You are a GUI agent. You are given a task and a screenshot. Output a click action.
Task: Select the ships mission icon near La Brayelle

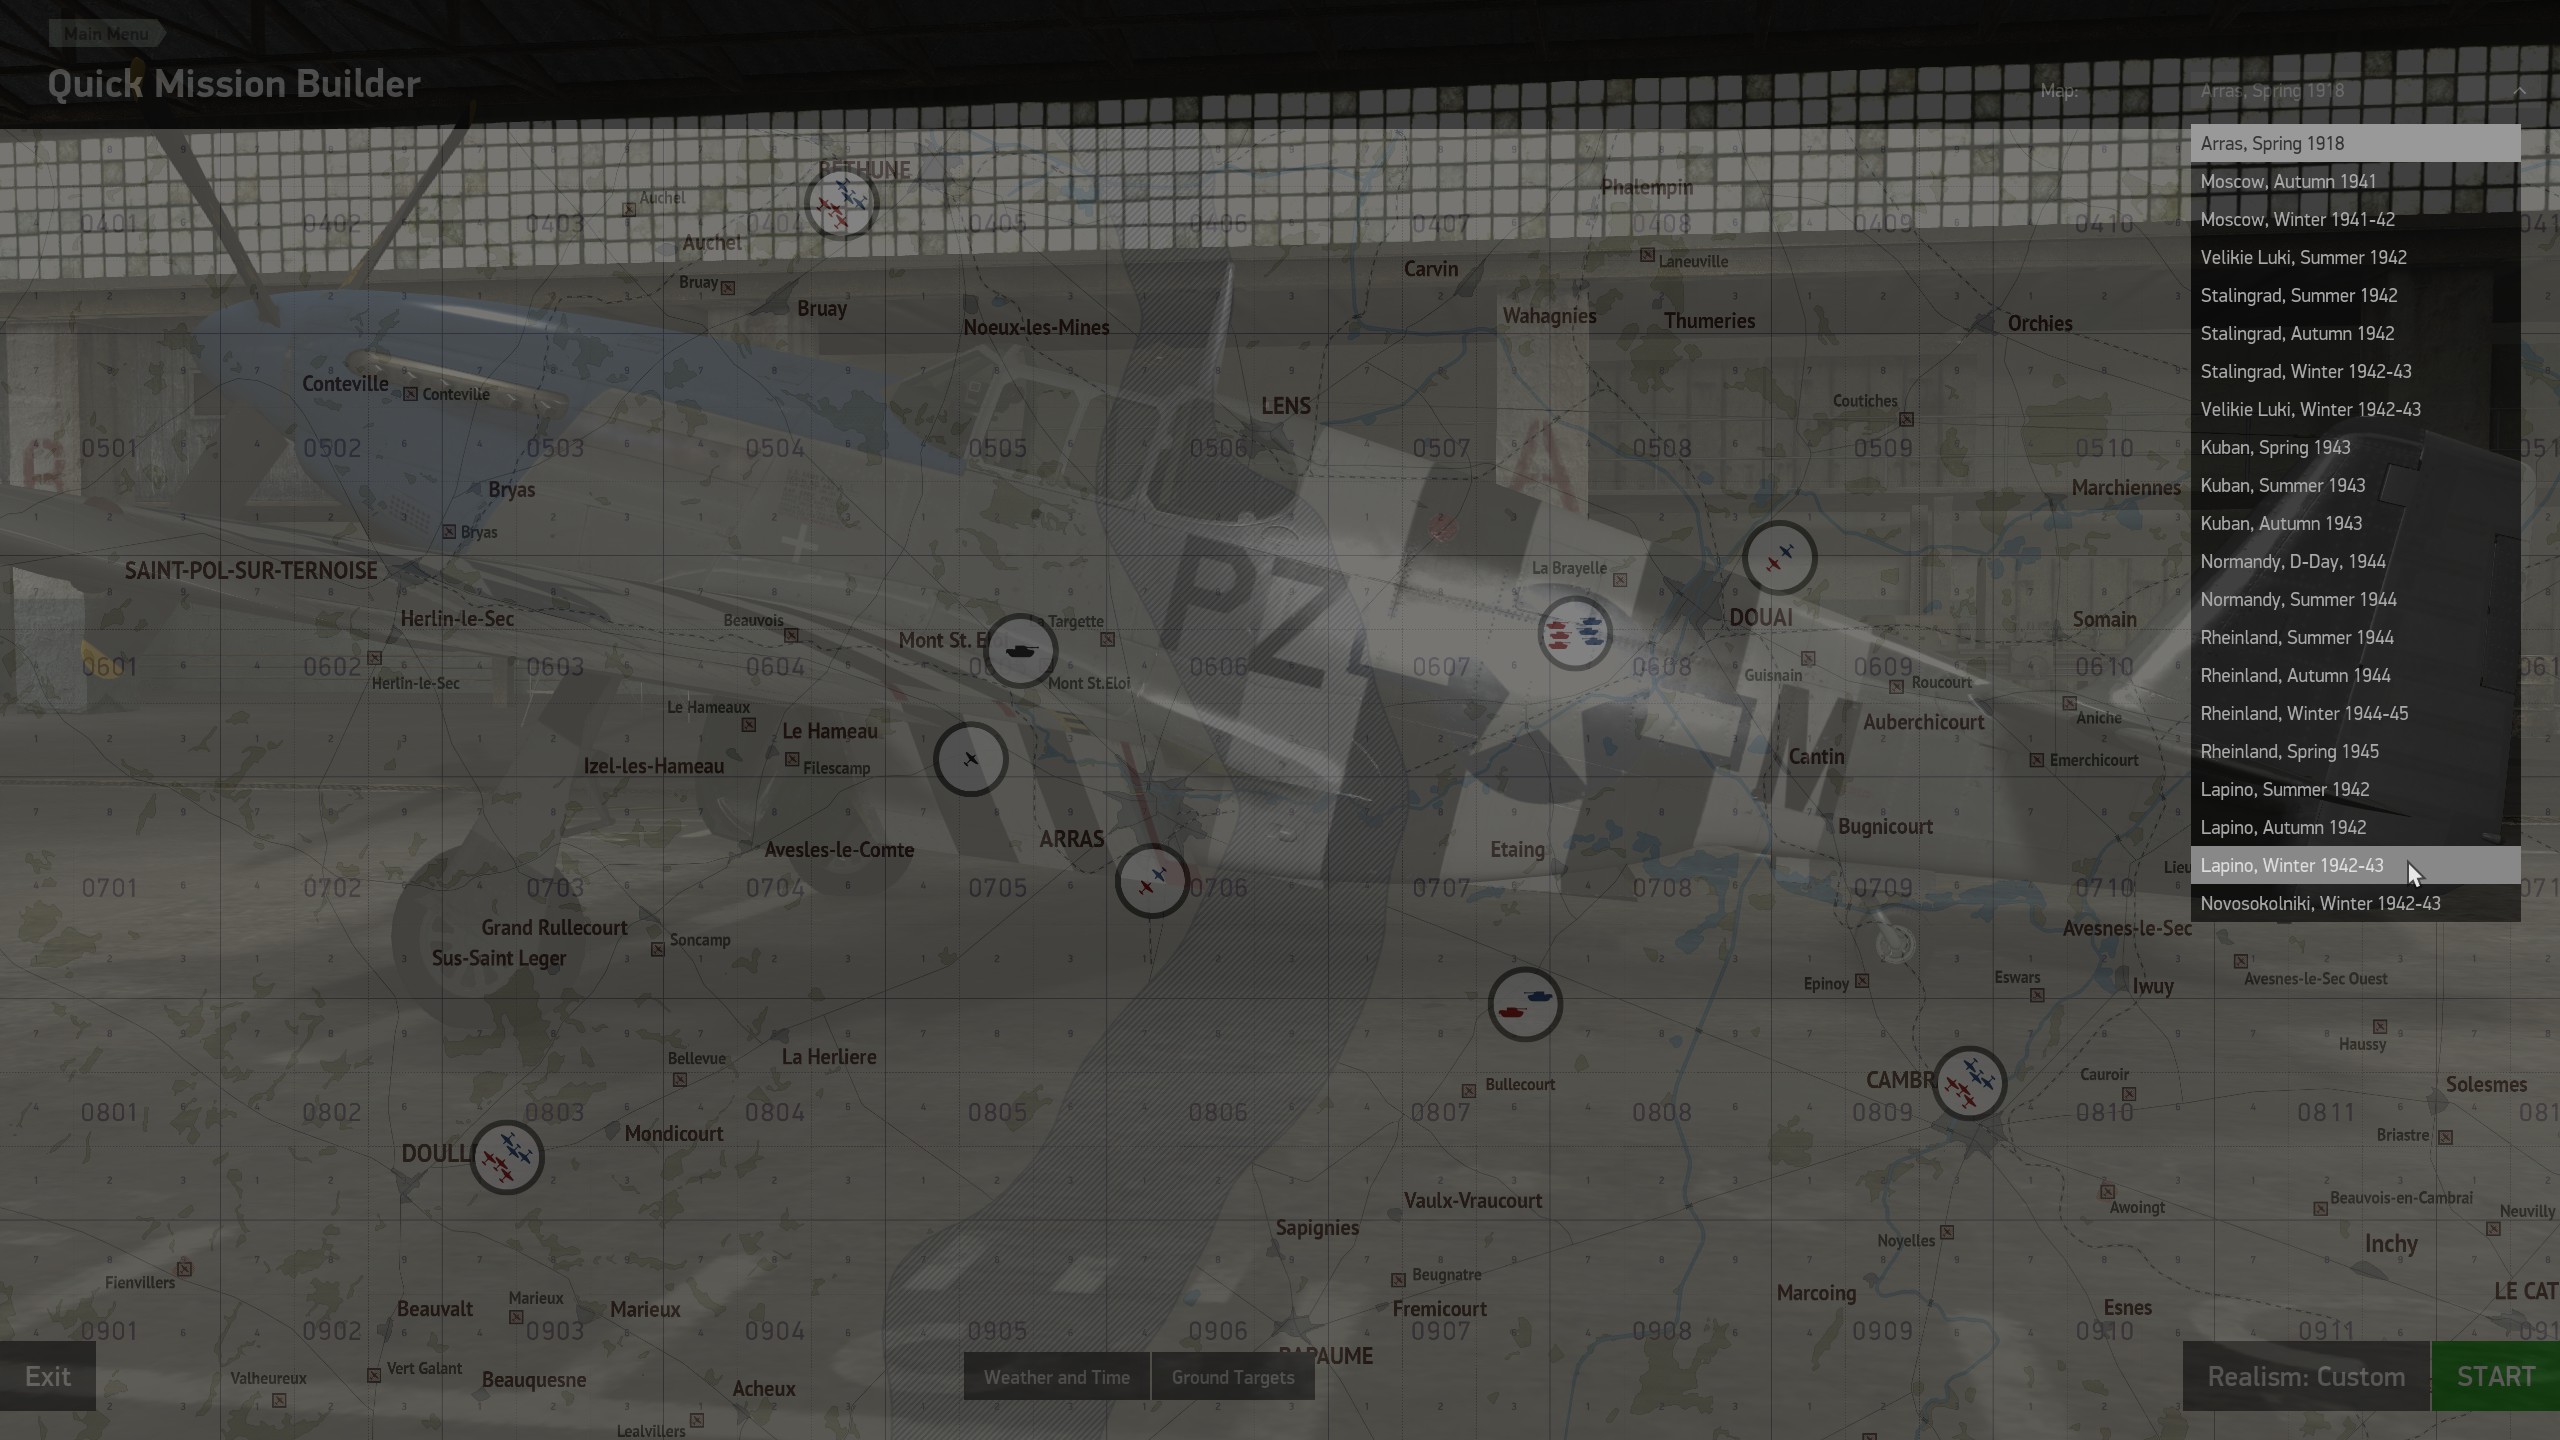coord(1574,633)
